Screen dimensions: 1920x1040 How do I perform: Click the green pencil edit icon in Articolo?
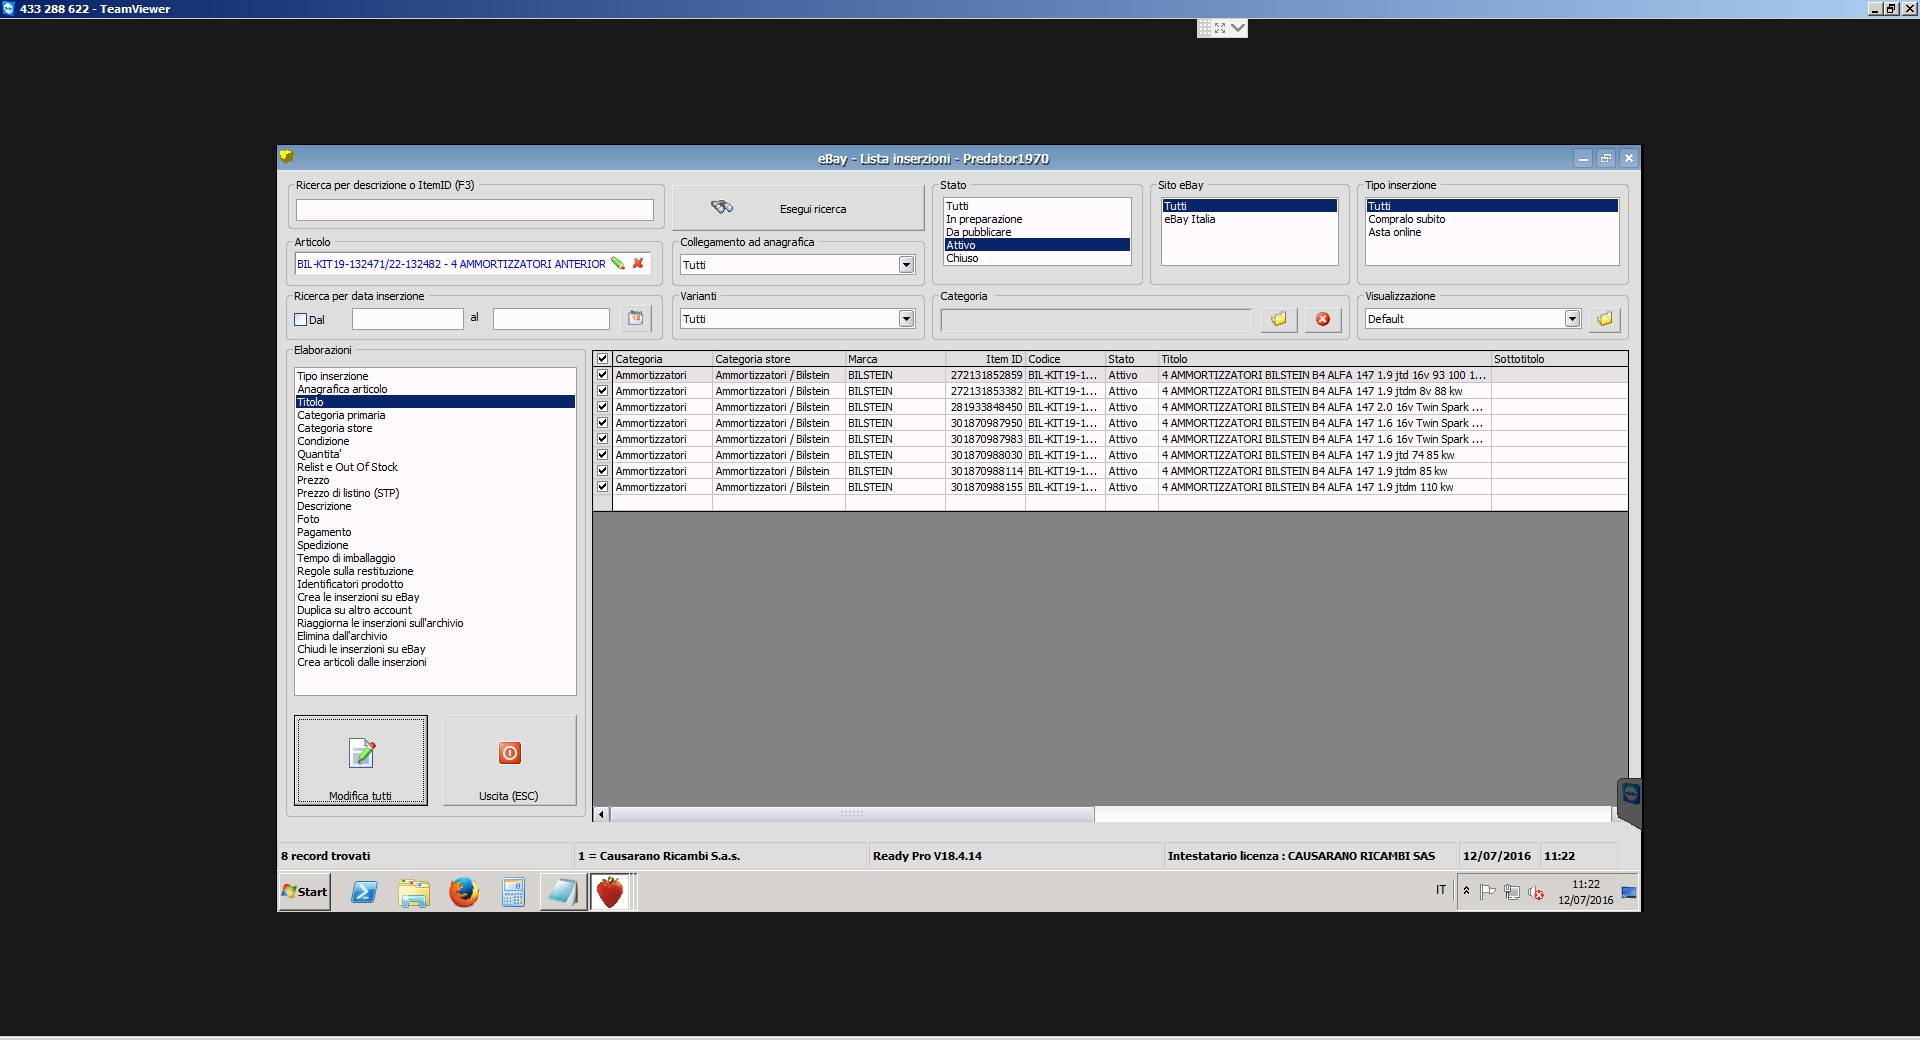pyautogui.click(x=618, y=264)
